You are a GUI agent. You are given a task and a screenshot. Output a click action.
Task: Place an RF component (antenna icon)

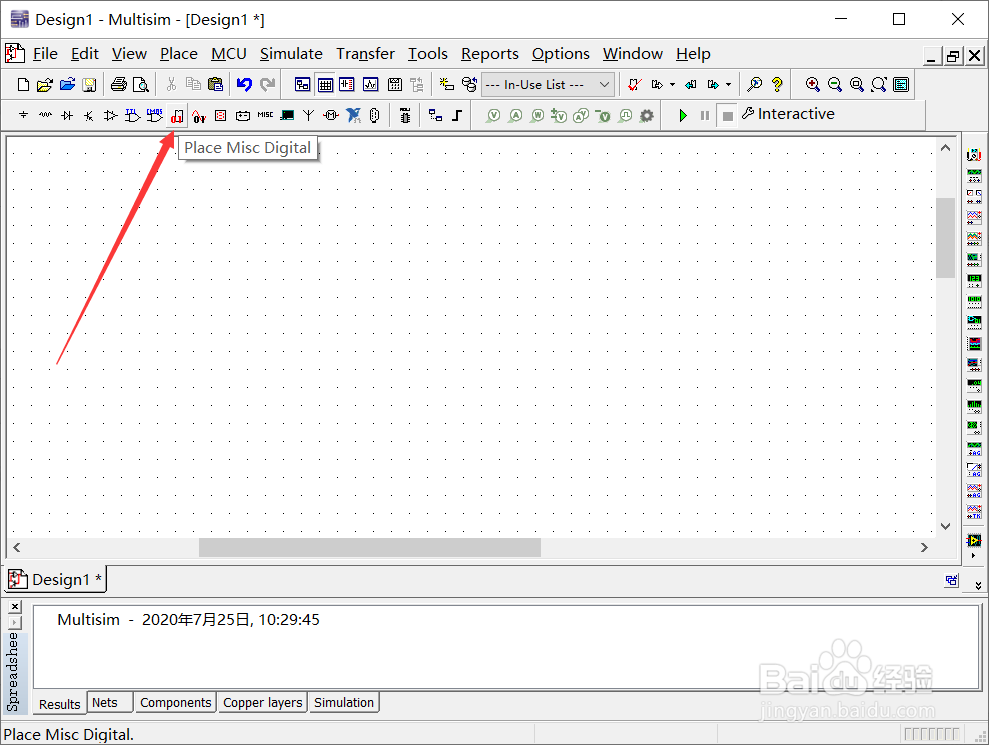308,115
